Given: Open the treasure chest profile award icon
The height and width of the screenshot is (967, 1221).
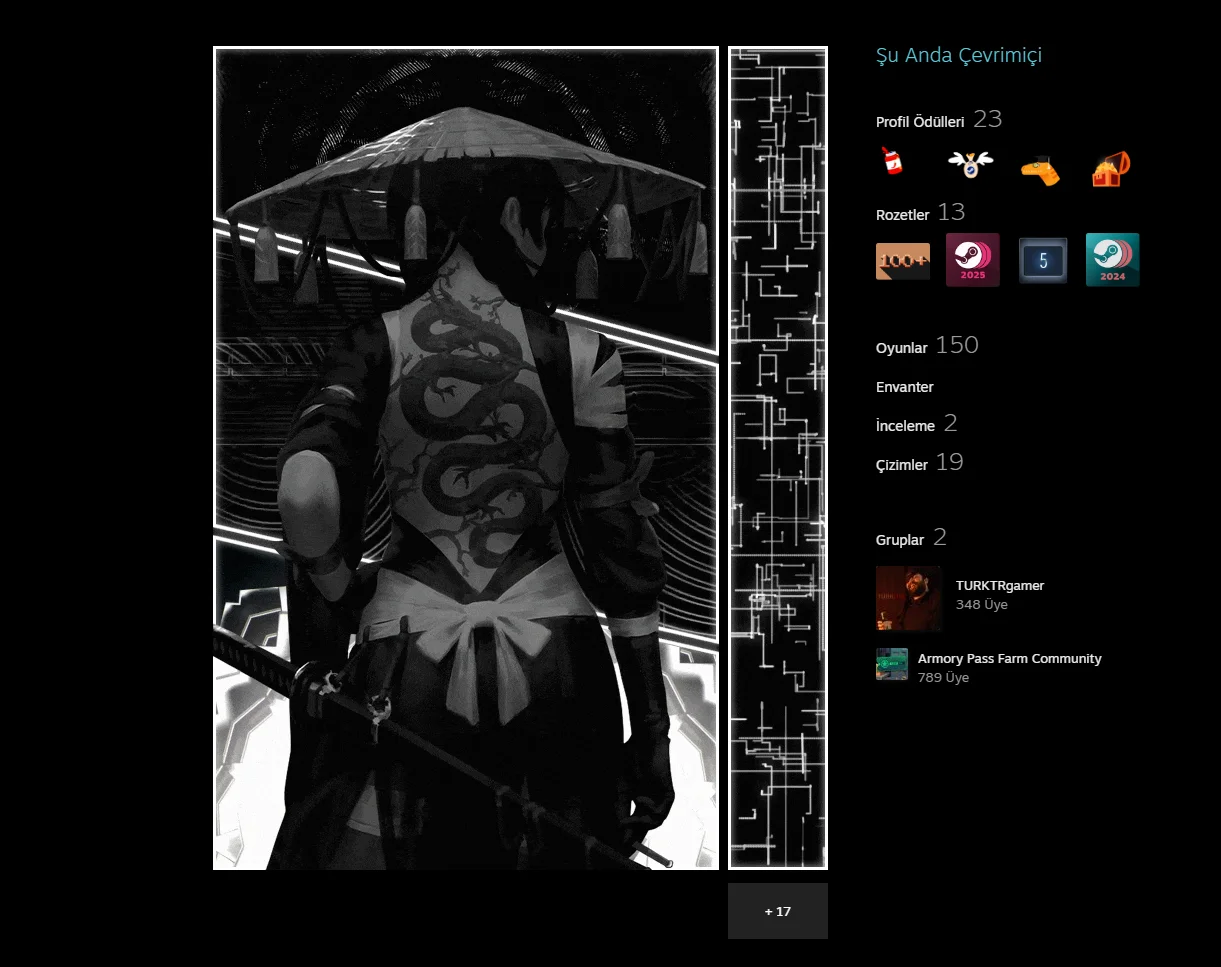Looking at the screenshot, I should coord(1111,169).
